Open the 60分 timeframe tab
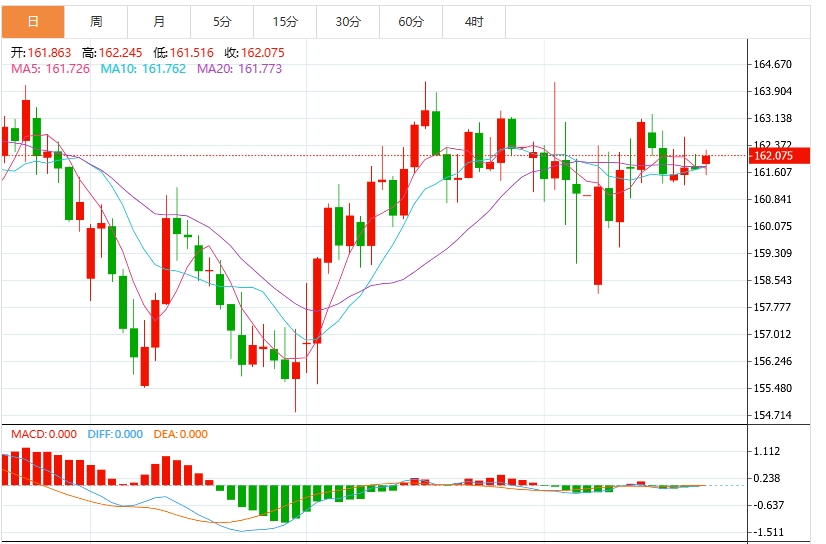 [x=411, y=22]
